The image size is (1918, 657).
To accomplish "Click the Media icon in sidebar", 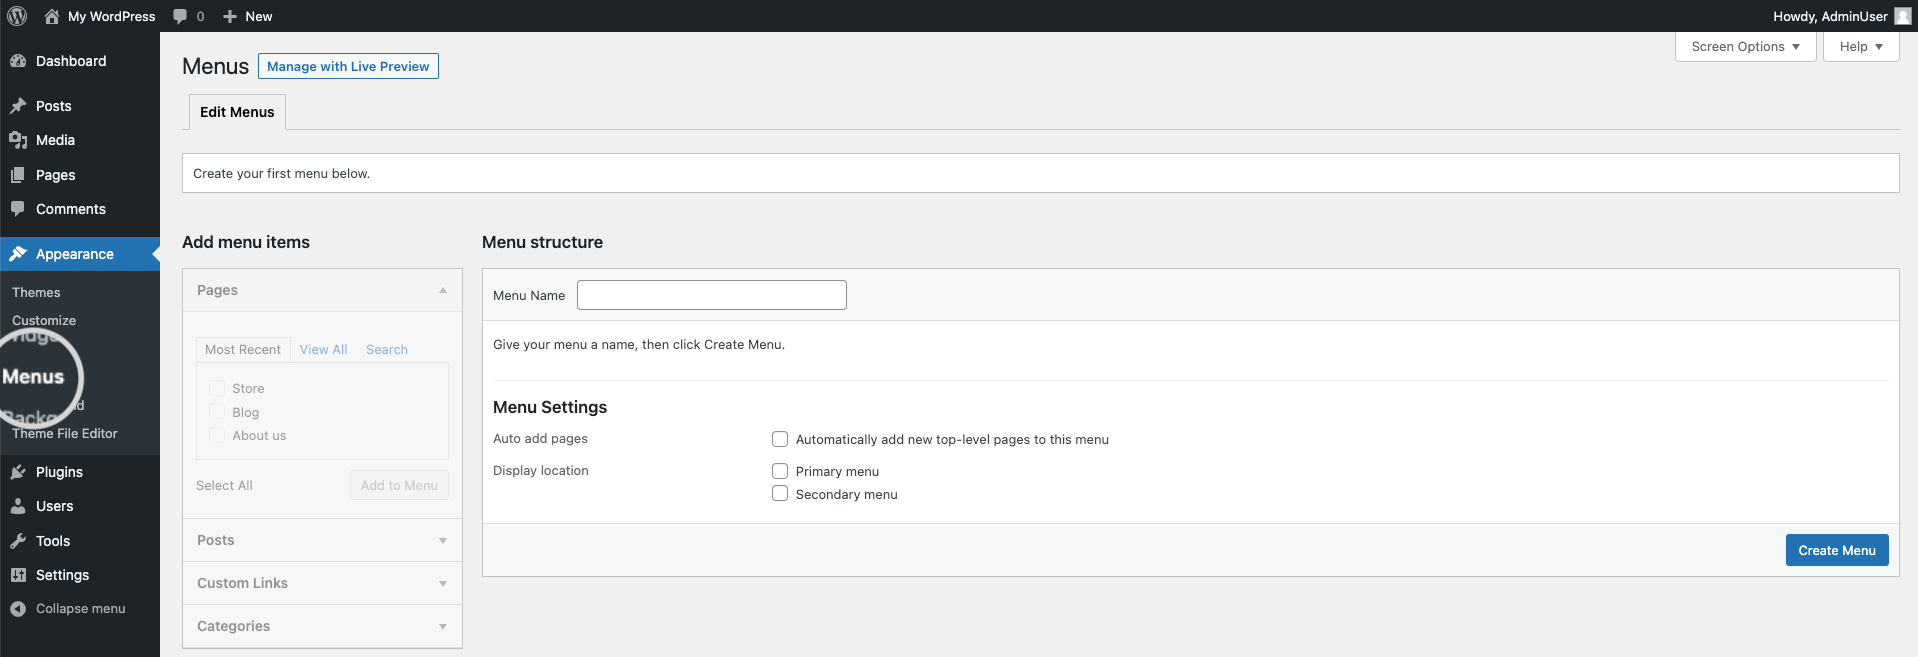I will [18, 140].
